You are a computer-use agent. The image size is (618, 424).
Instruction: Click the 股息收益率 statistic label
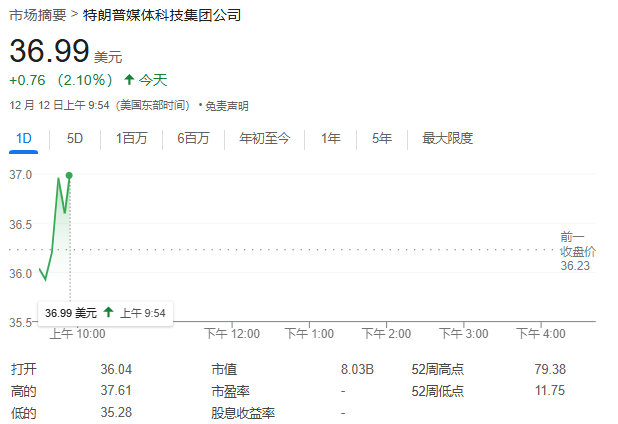tap(243, 413)
